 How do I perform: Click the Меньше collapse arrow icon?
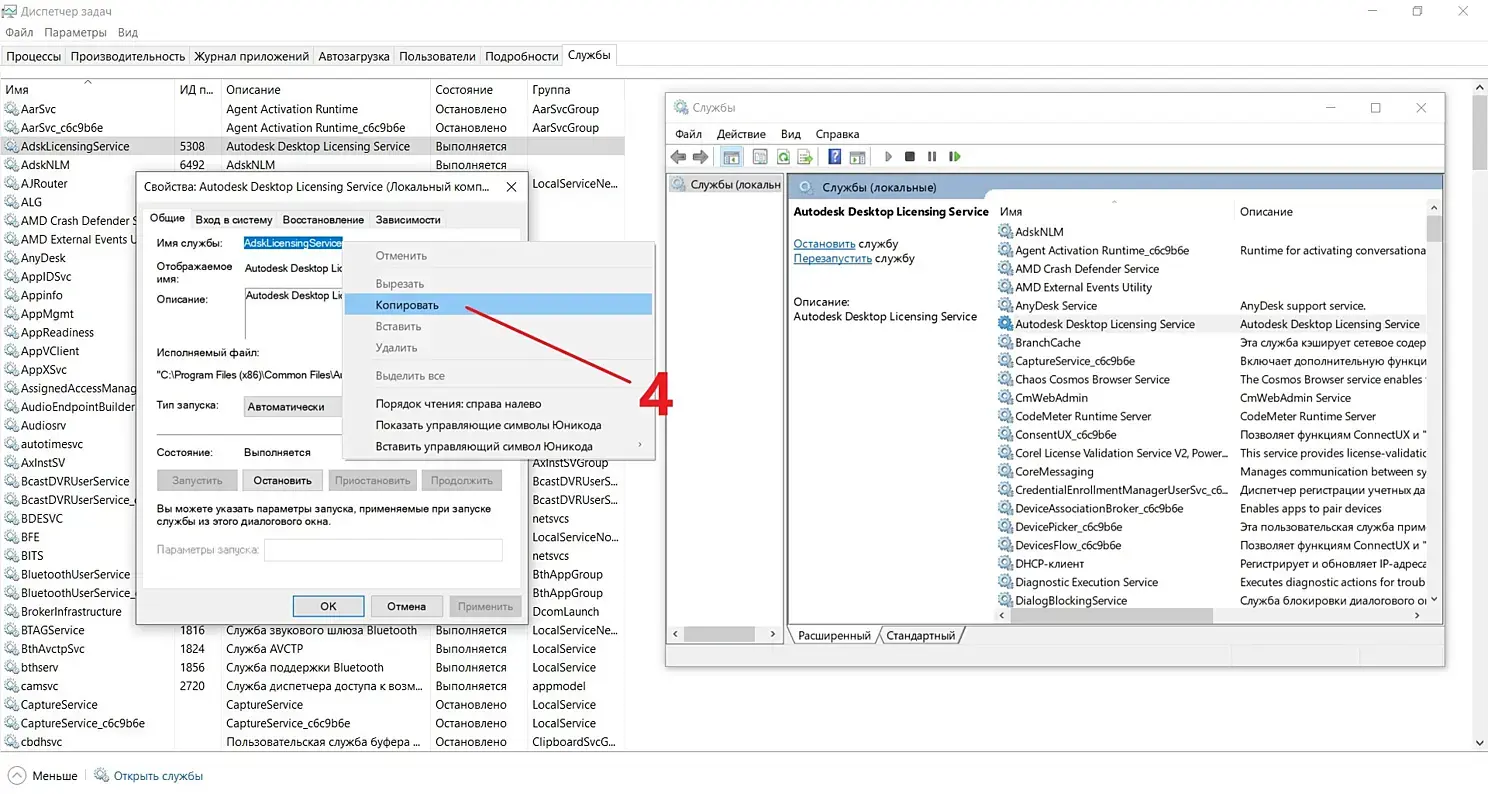pos(17,776)
